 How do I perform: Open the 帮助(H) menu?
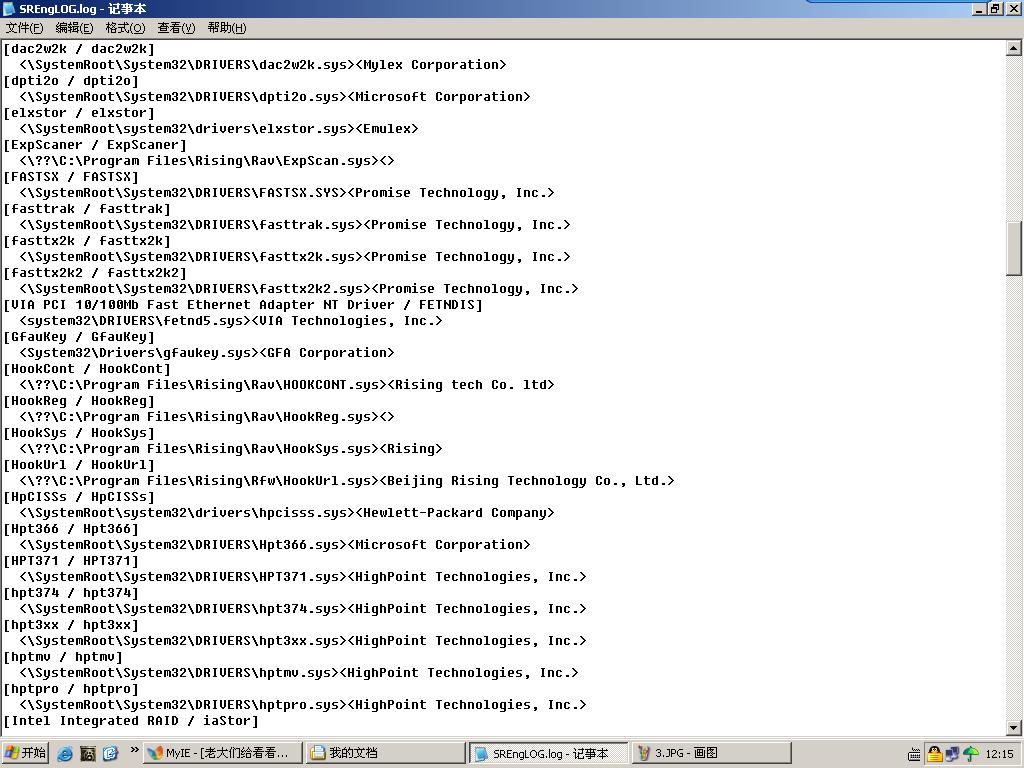pyautogui.click(x=227, y=27)
